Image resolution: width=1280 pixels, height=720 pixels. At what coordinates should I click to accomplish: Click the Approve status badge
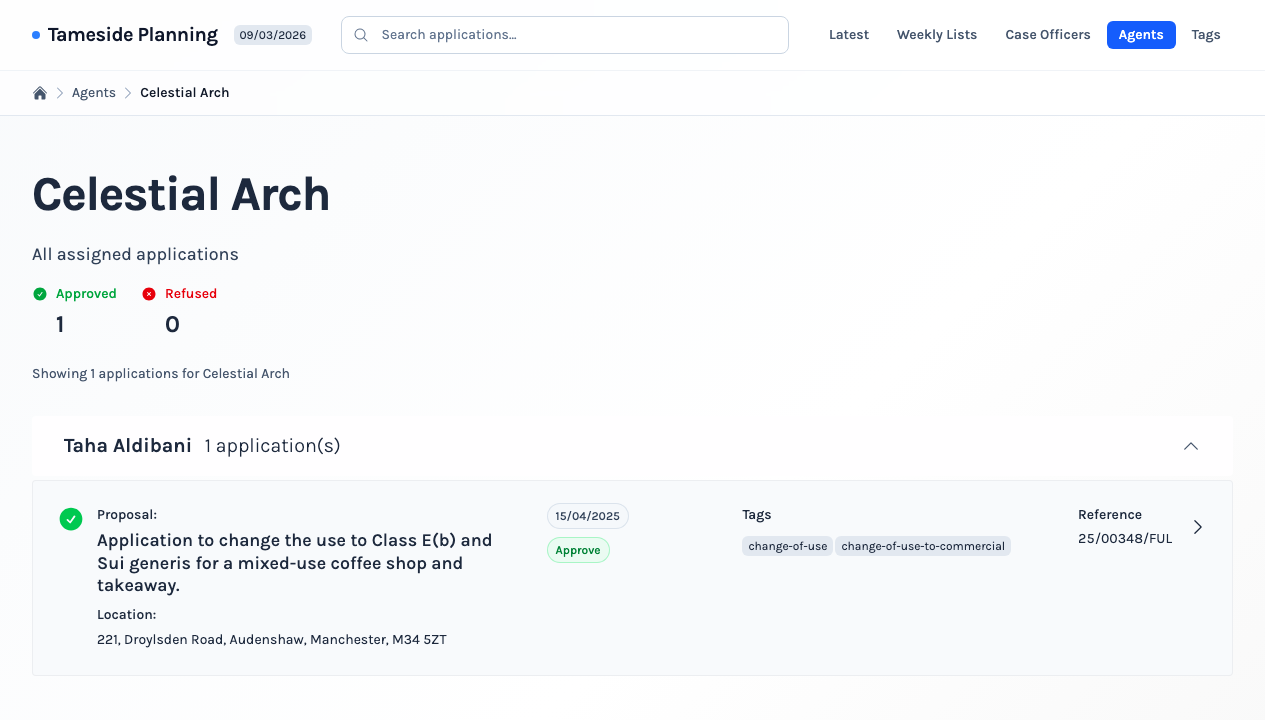[x=578, y=550]
